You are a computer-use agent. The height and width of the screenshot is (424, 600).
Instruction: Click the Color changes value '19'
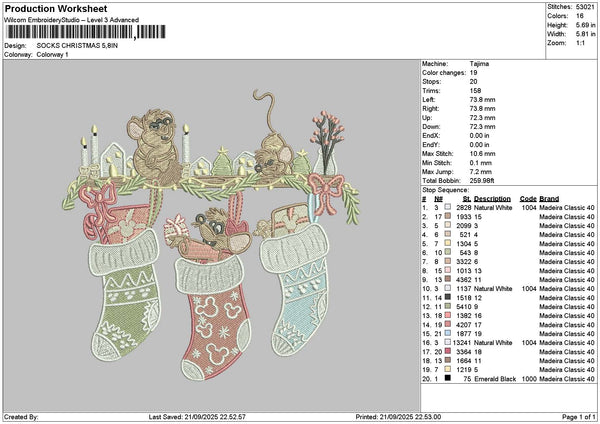(x=473, y=73)
